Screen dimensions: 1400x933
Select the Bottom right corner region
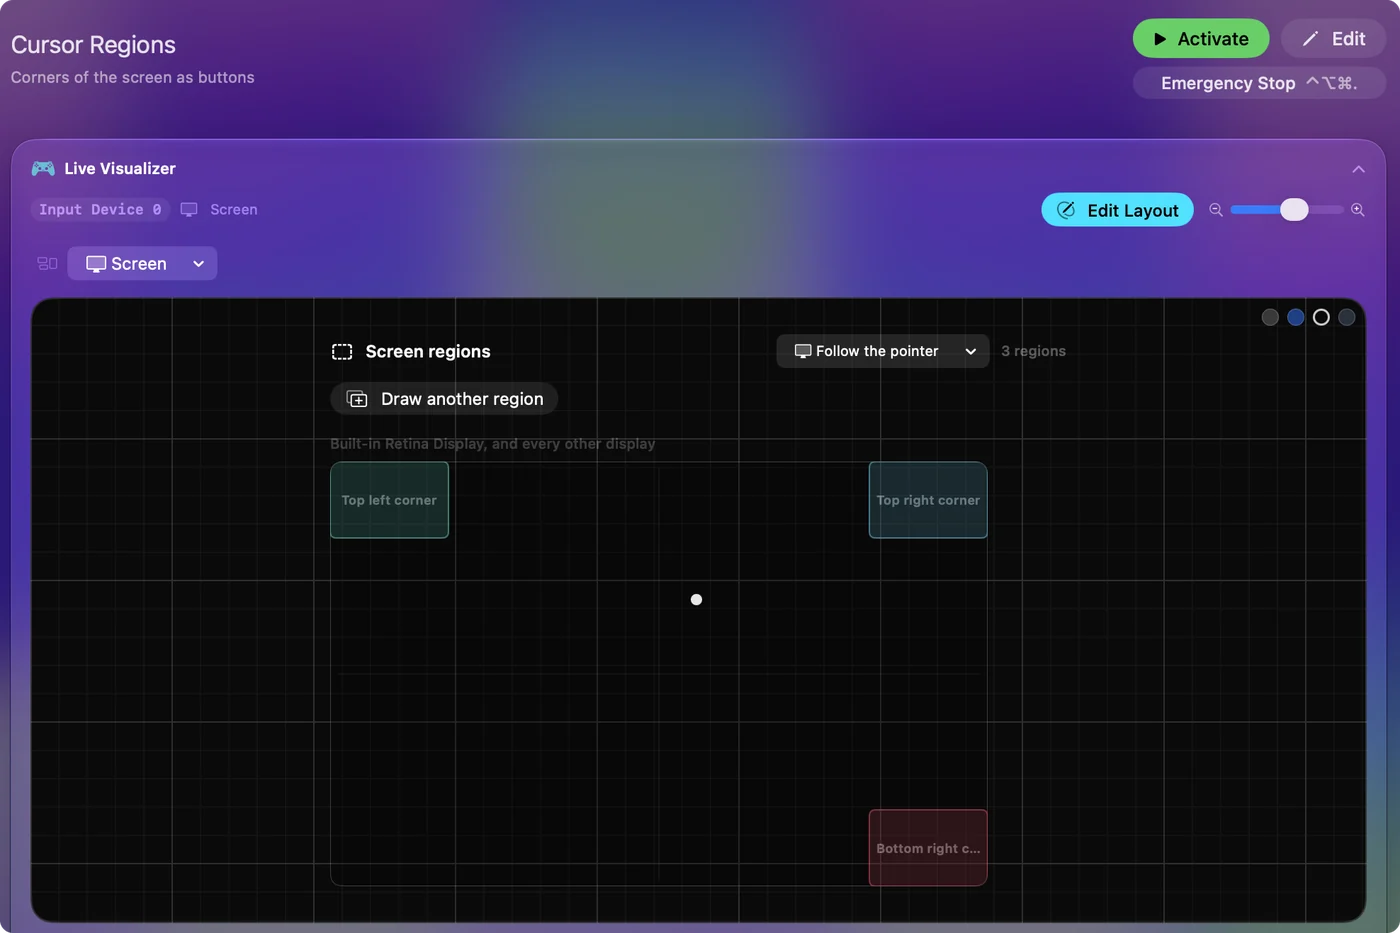tap(928, 848)
